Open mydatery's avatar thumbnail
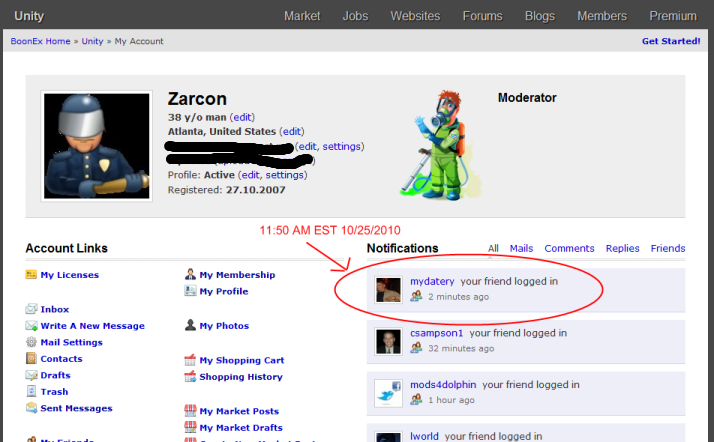The height and width of the screenshot is (442, 714). 388,290
